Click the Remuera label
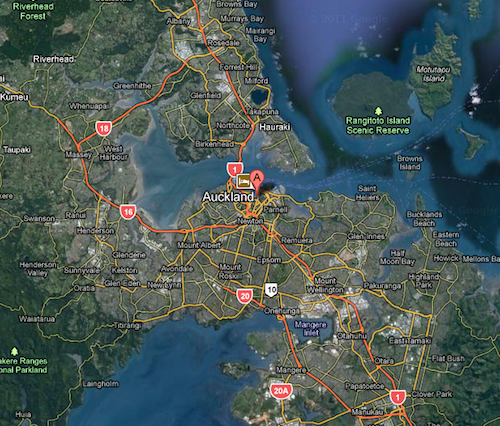Viewport: 500px width, 426px height. coord(297,240)
